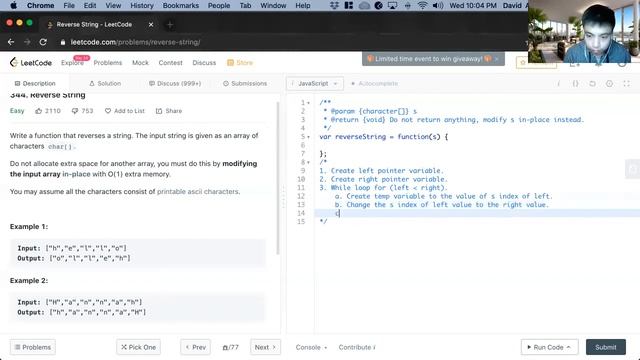Click the Limited time event giveaway banner
The image size is (640, 360).
pos(433,59)
